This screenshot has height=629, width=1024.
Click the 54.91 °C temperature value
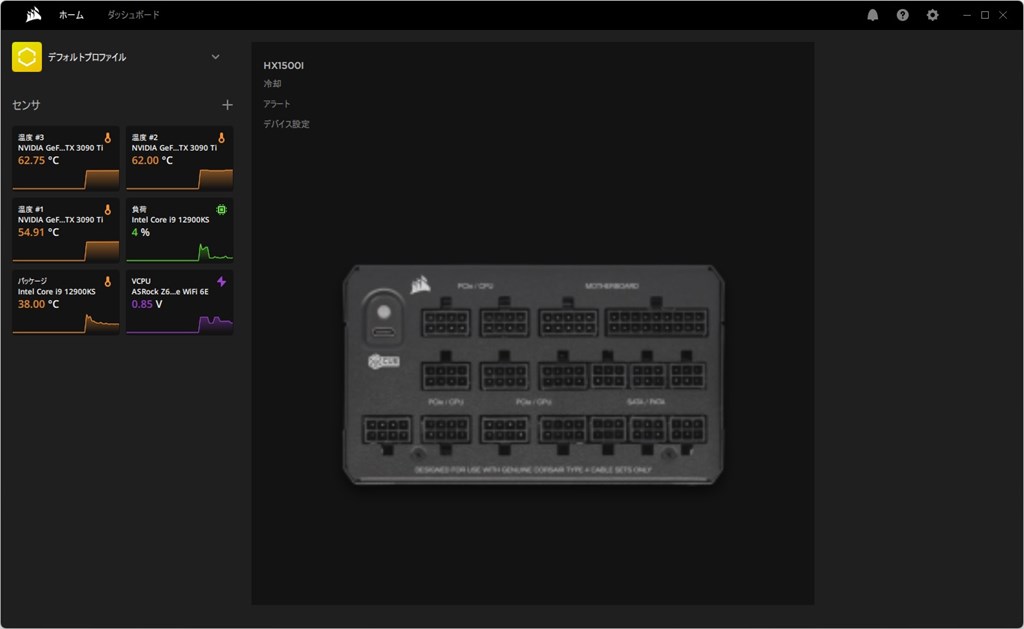(x=39, y=233)
